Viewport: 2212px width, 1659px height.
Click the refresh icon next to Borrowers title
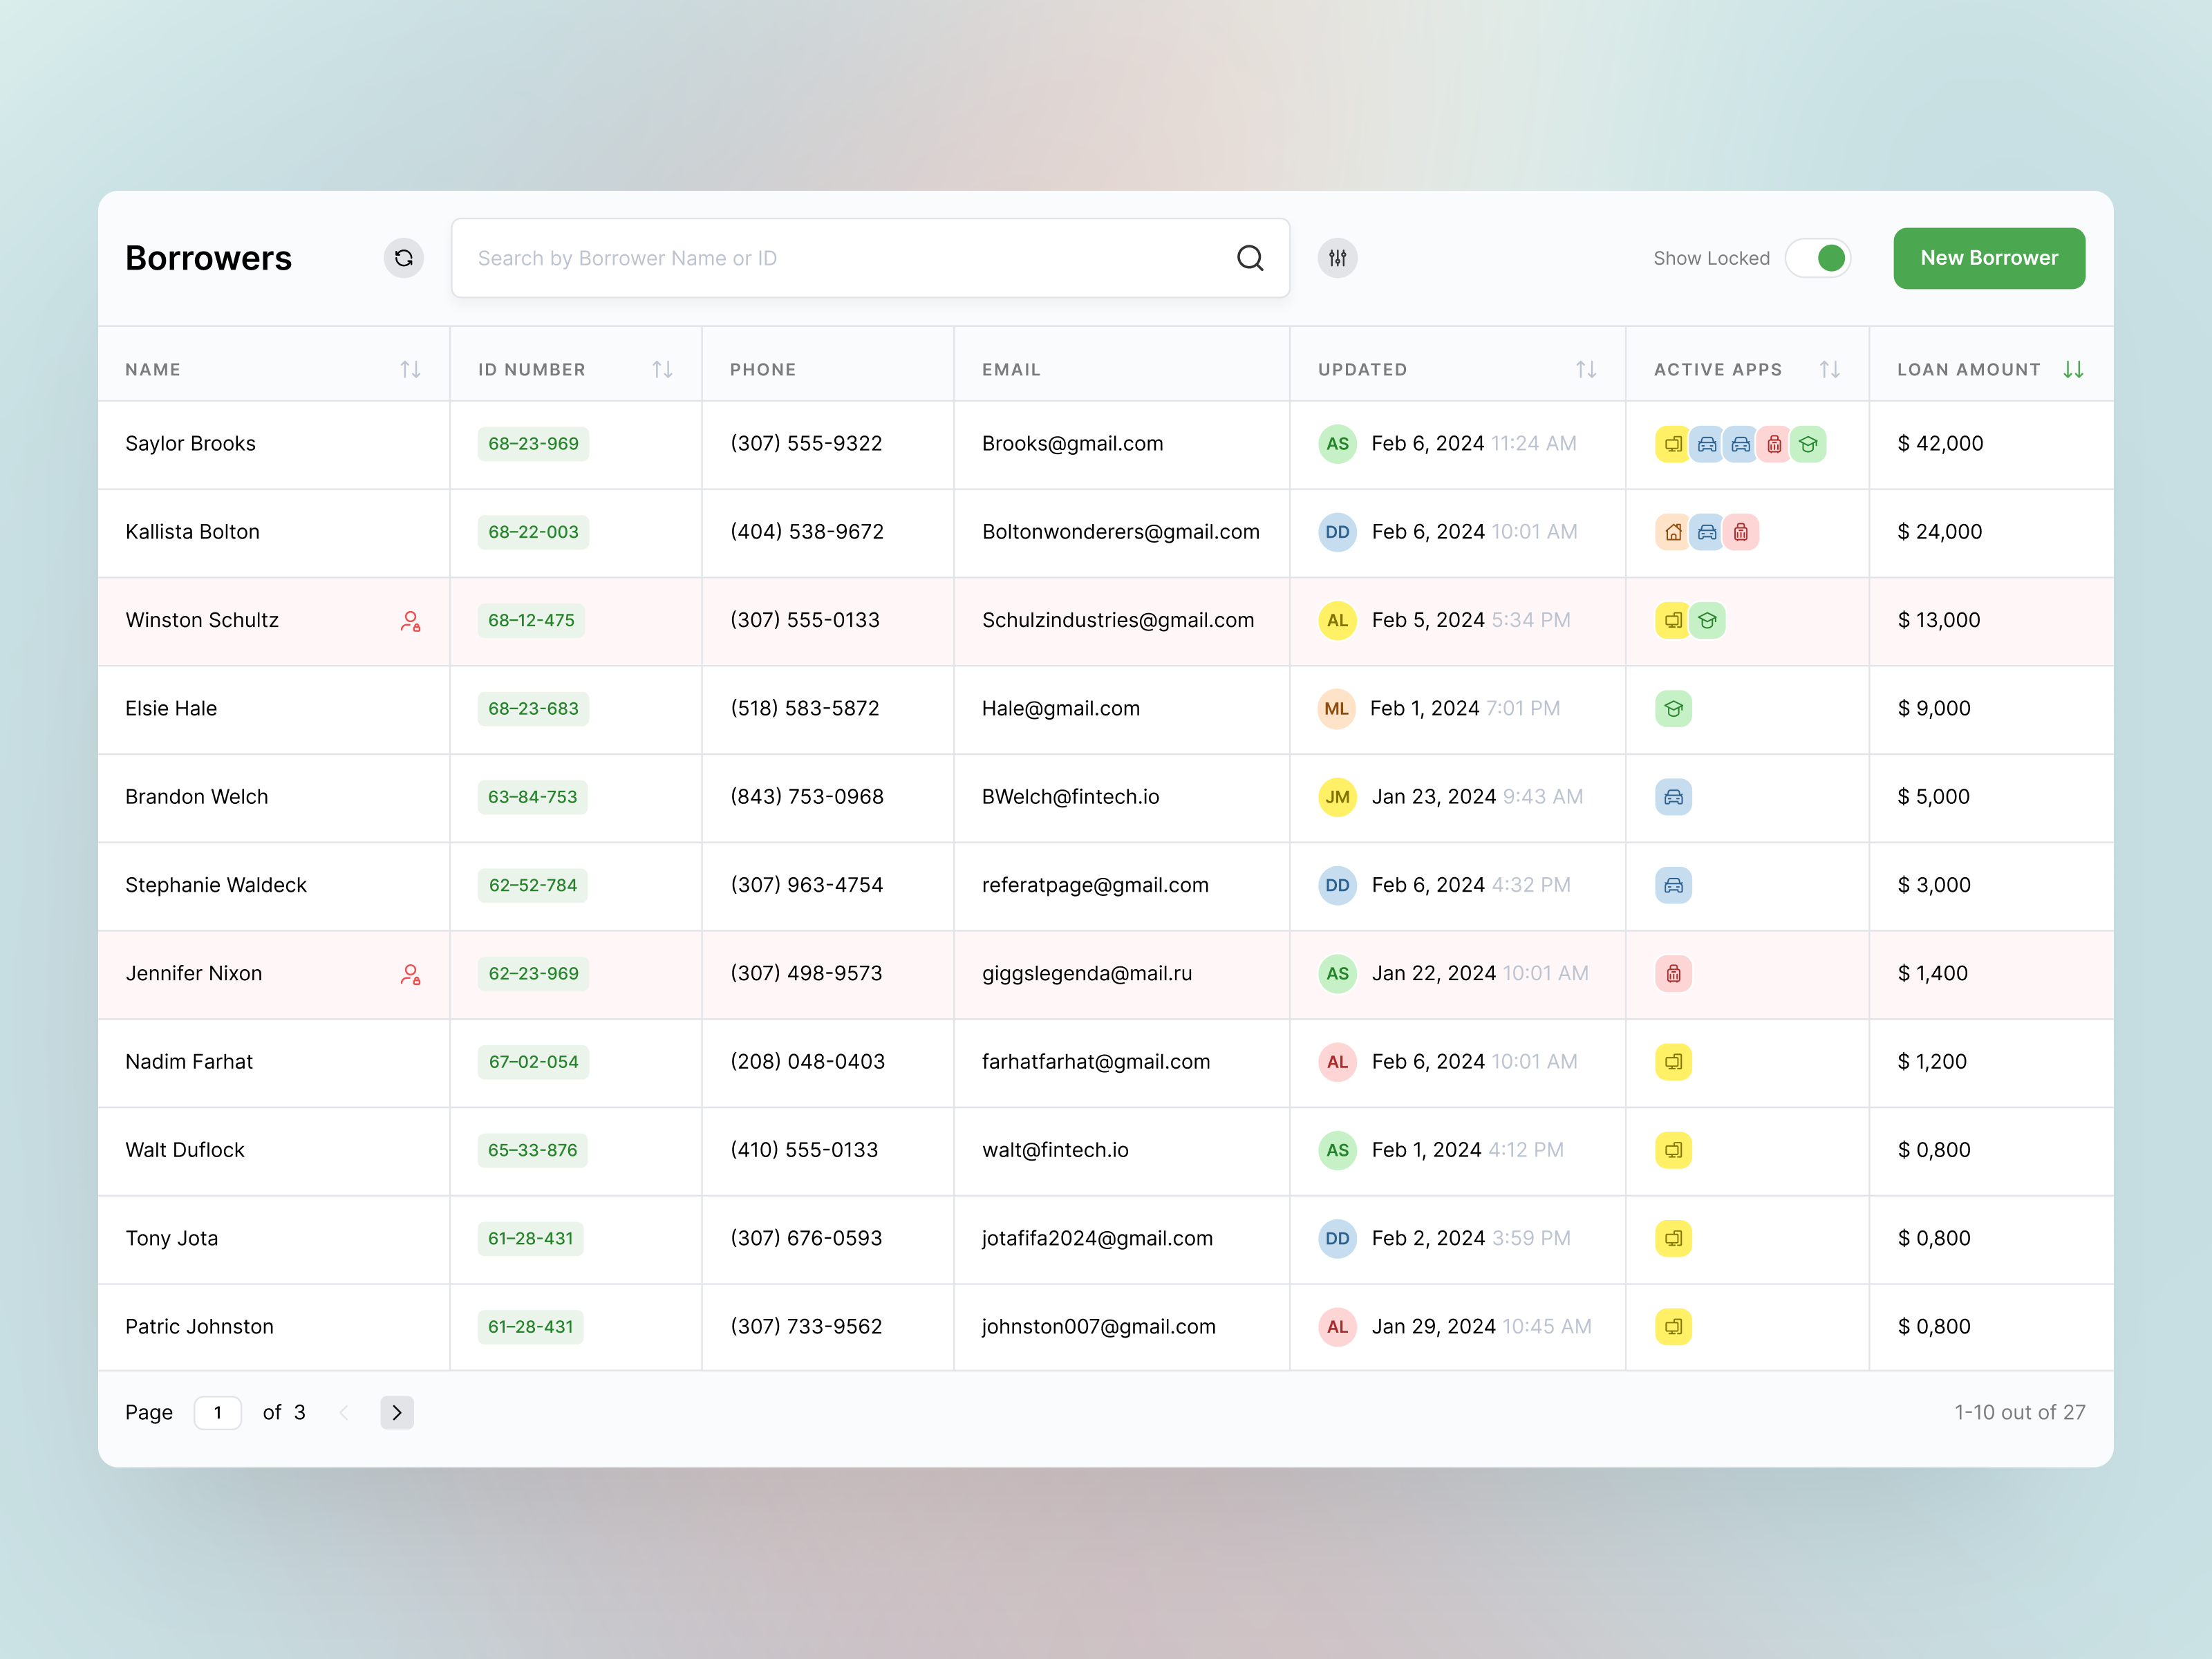404,258
